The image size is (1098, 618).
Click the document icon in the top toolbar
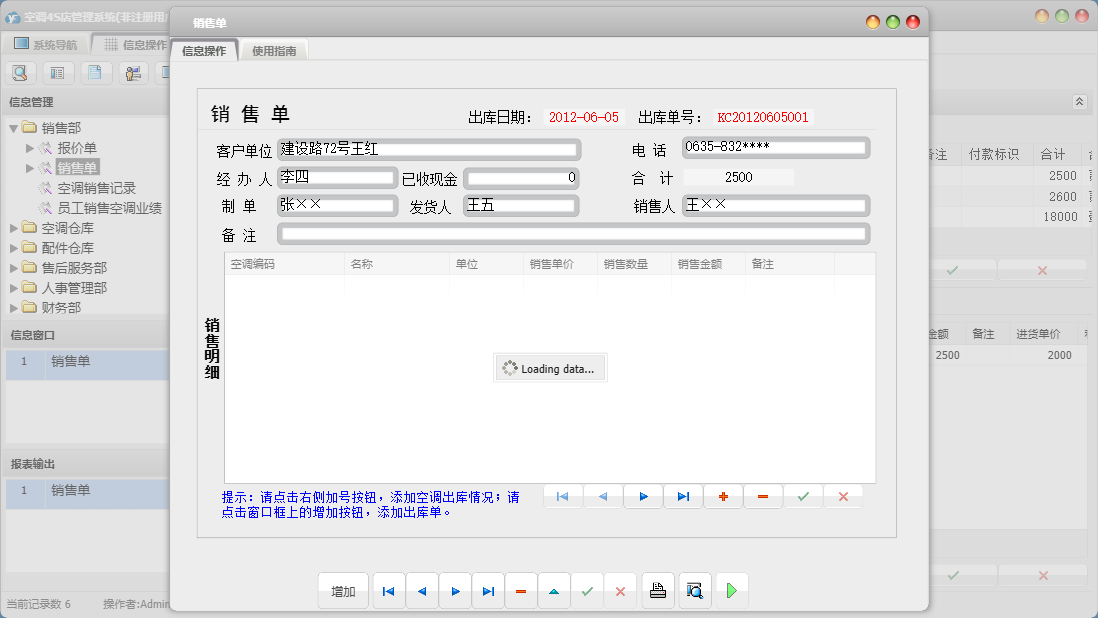point(93,72)
